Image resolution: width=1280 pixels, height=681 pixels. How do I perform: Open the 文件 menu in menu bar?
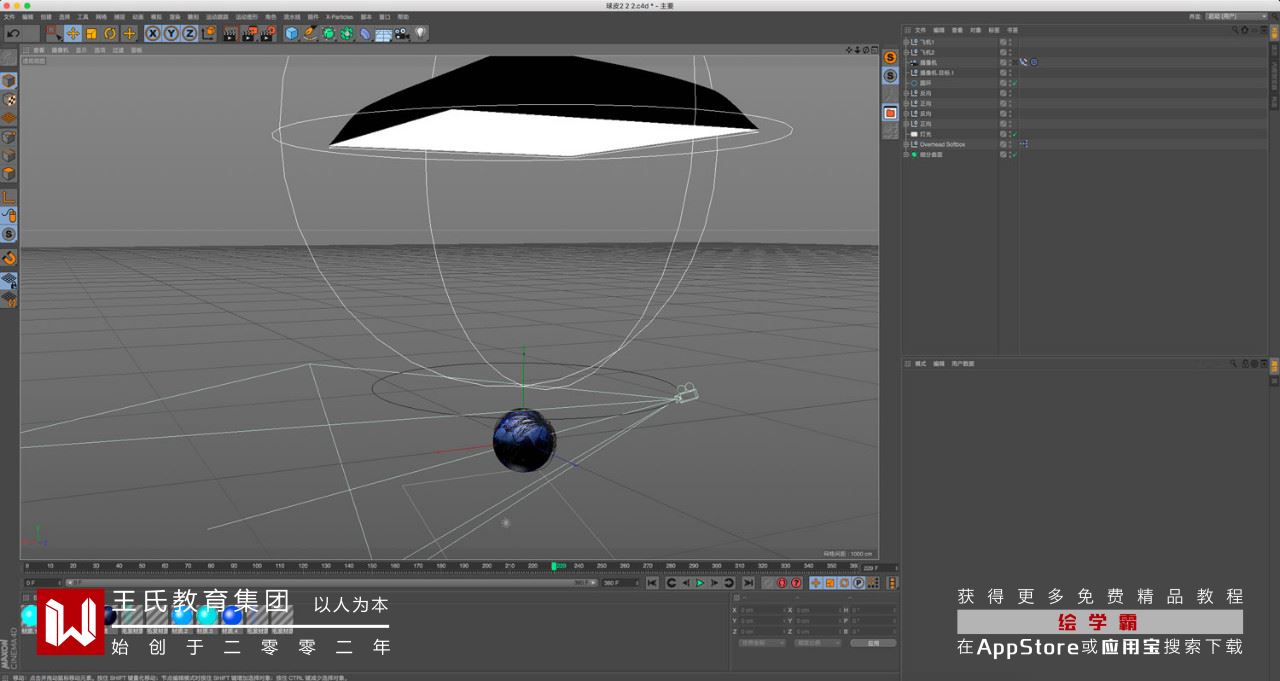[x=9, y=17]
